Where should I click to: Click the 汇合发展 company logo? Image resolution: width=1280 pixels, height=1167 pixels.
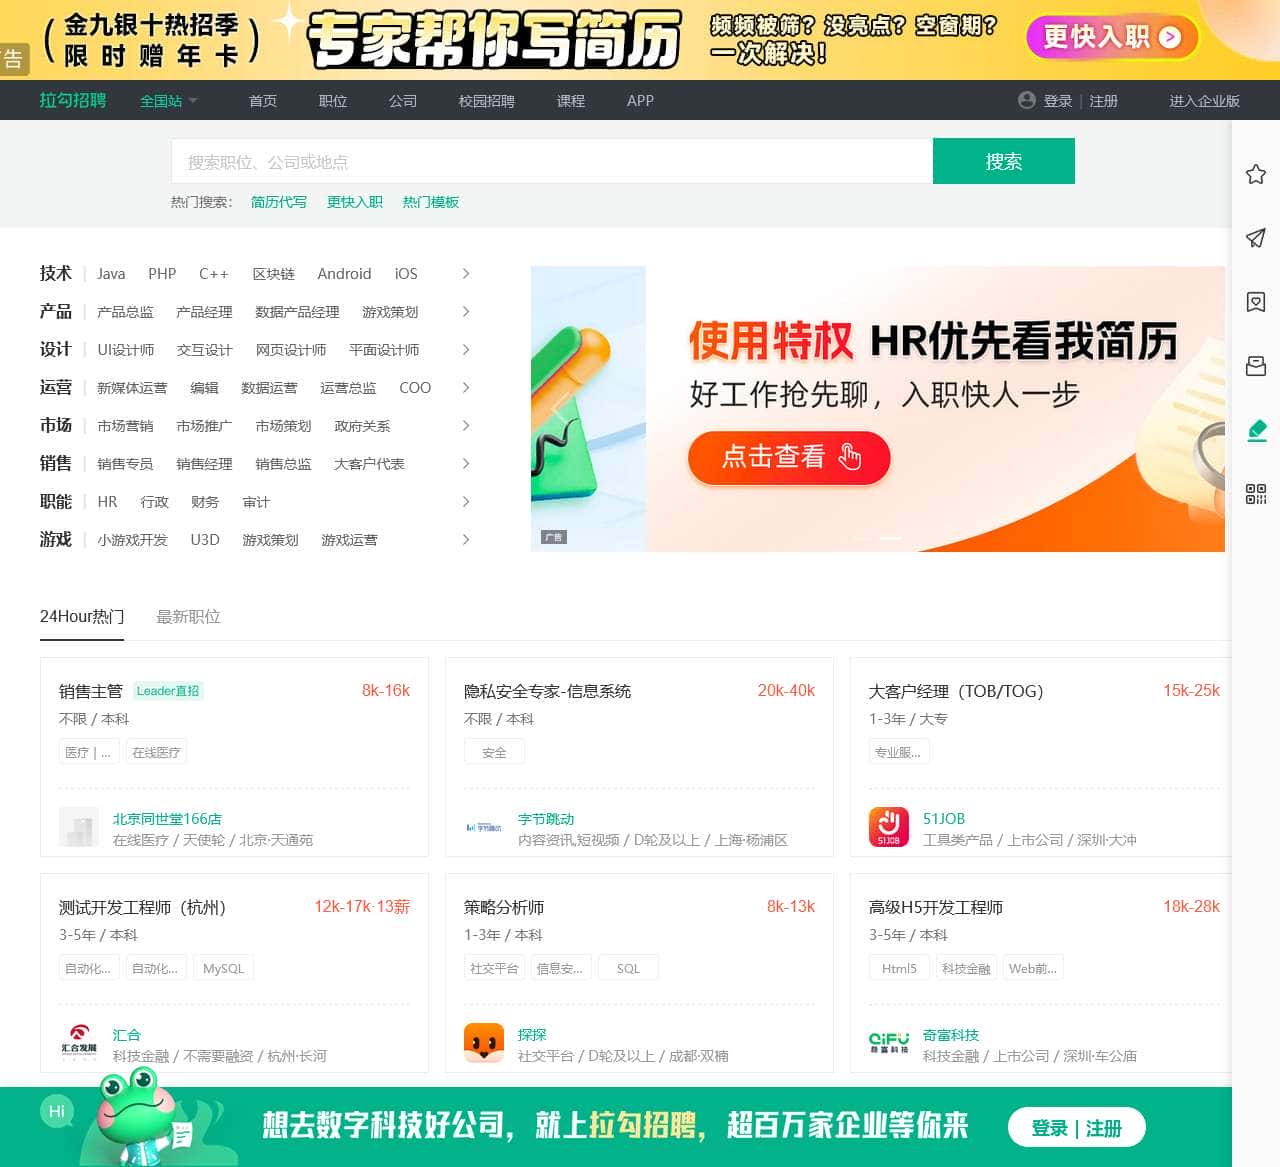[x=79, y=1041]
